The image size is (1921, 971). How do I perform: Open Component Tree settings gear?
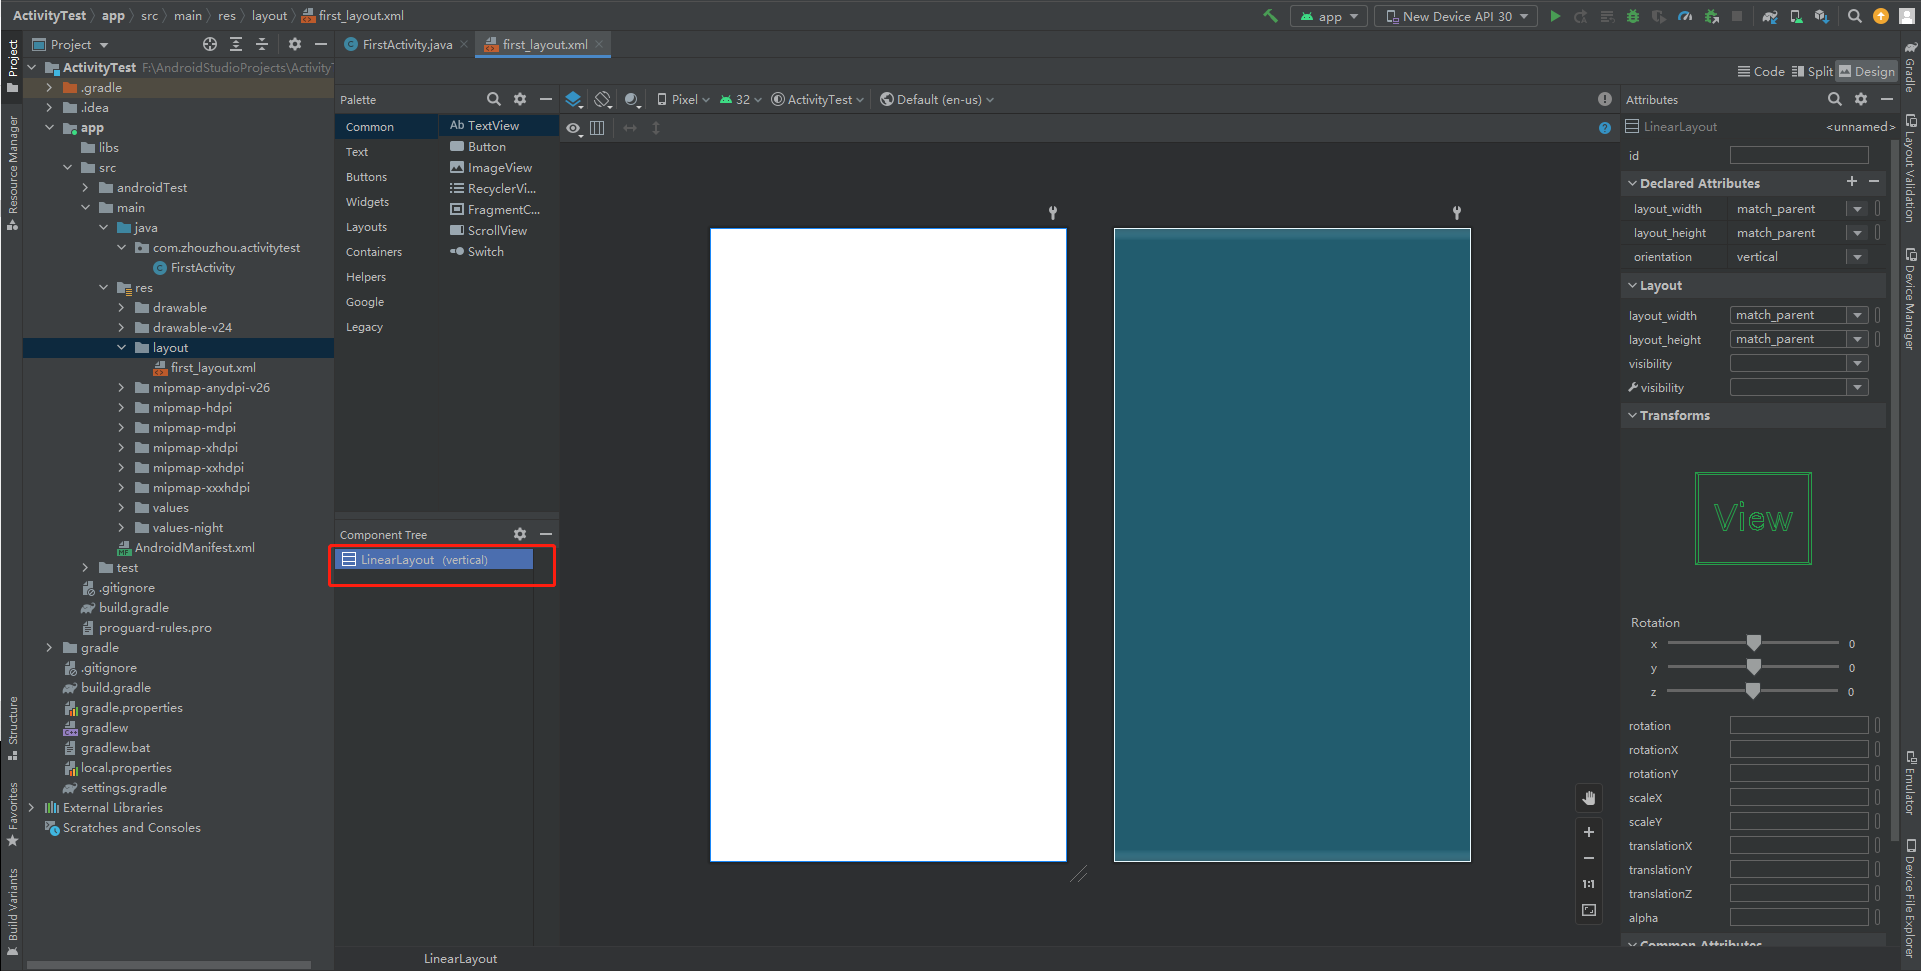(x=520, y=534)
